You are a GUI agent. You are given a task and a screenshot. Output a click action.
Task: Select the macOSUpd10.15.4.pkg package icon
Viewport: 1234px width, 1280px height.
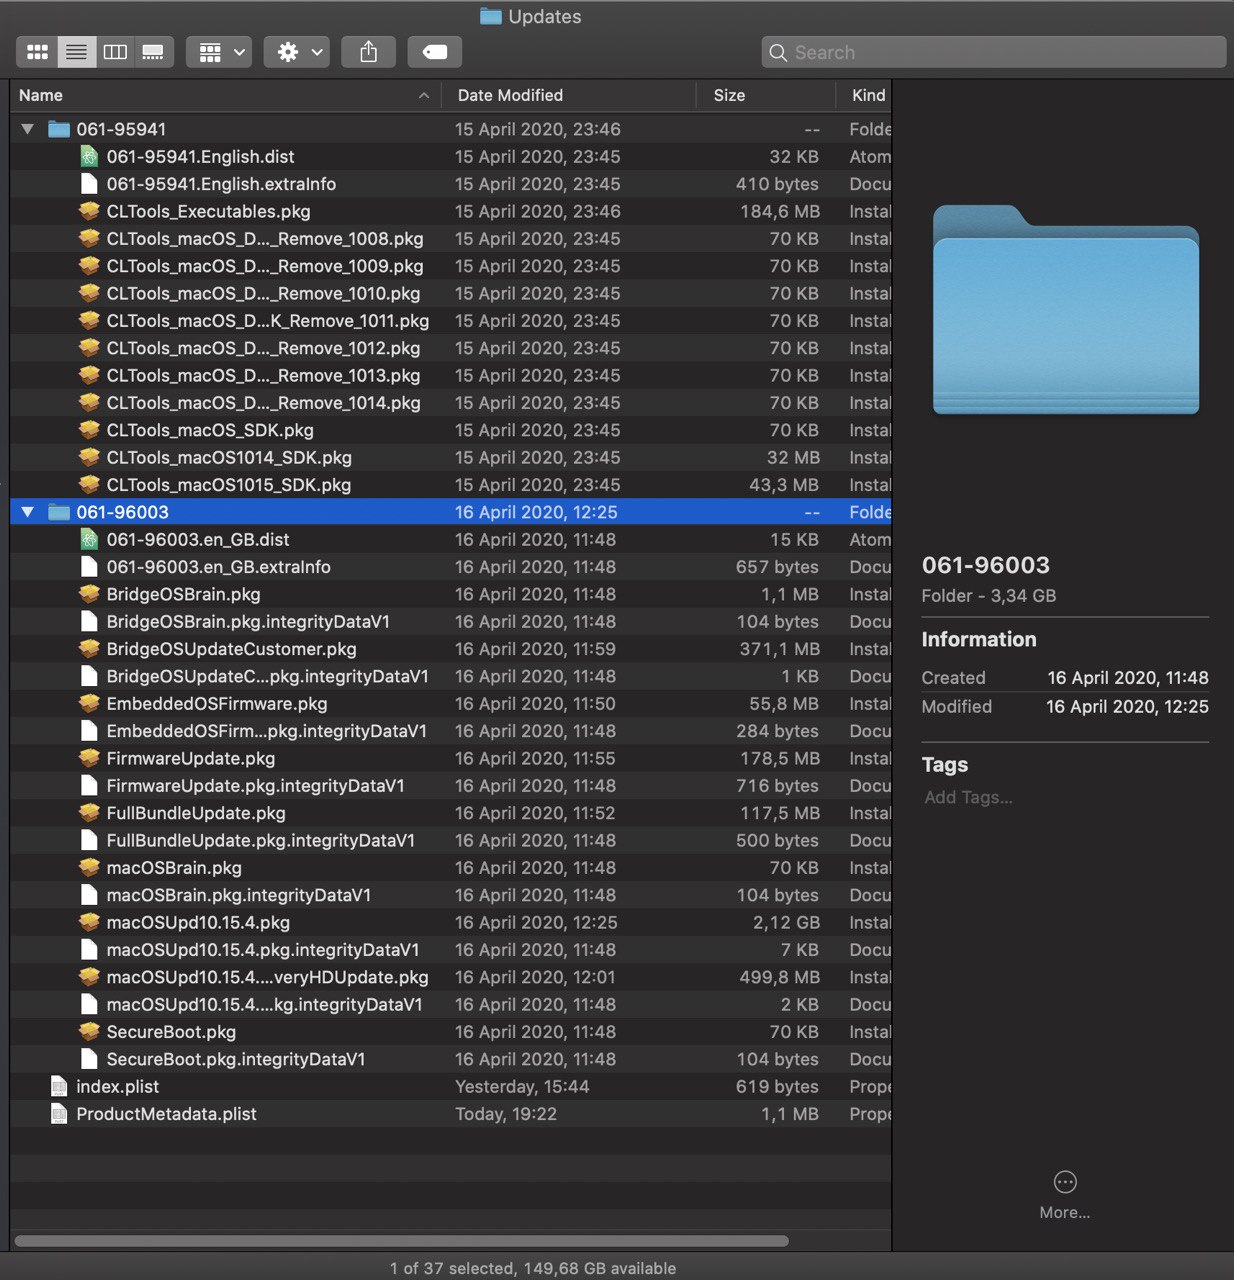tap(89, 922)
